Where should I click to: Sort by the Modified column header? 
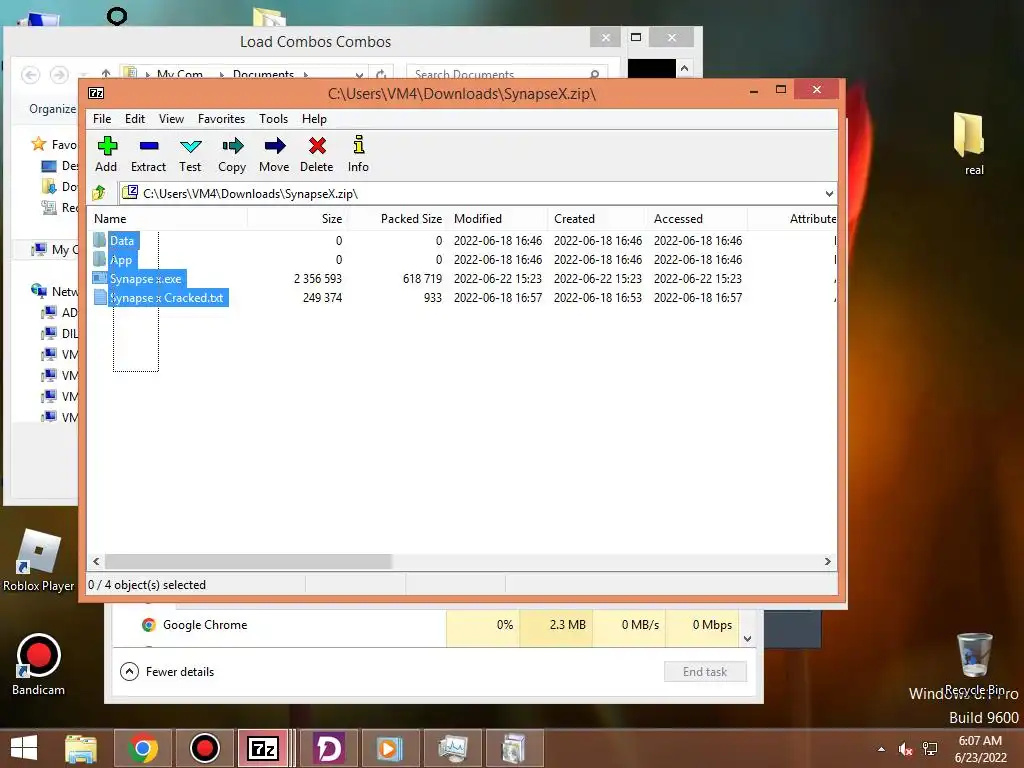pyautogui.click(x=498, y=219)
